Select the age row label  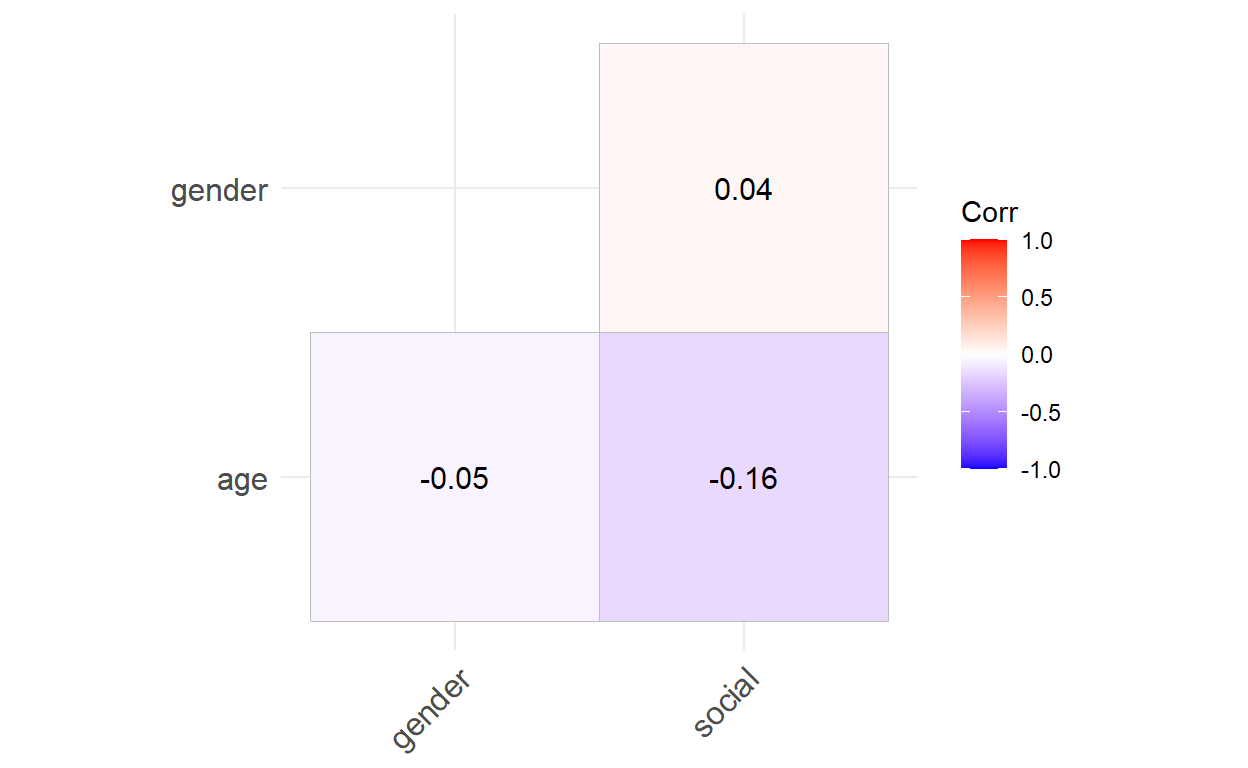pos(242,480)
